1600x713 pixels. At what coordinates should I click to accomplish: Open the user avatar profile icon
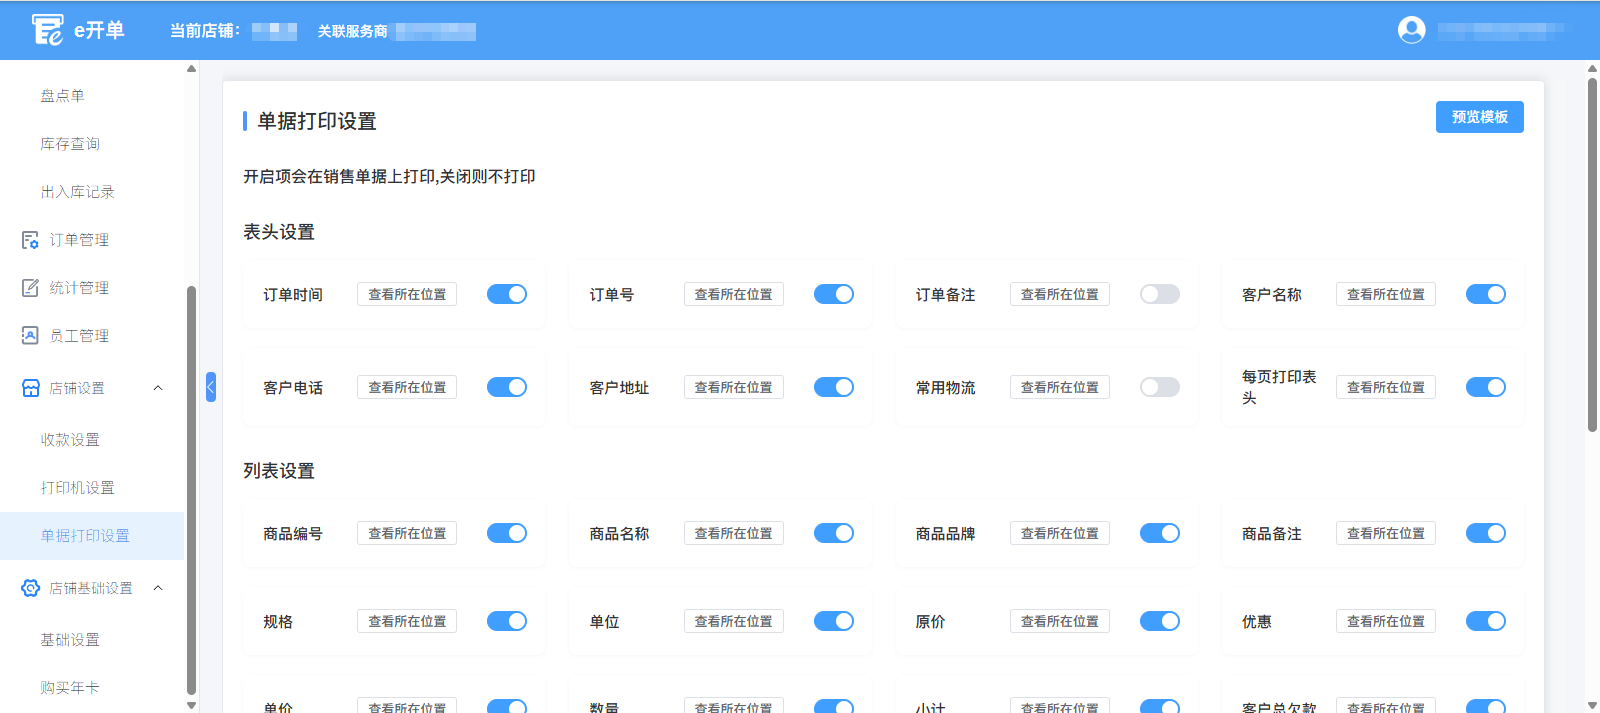1411,30
